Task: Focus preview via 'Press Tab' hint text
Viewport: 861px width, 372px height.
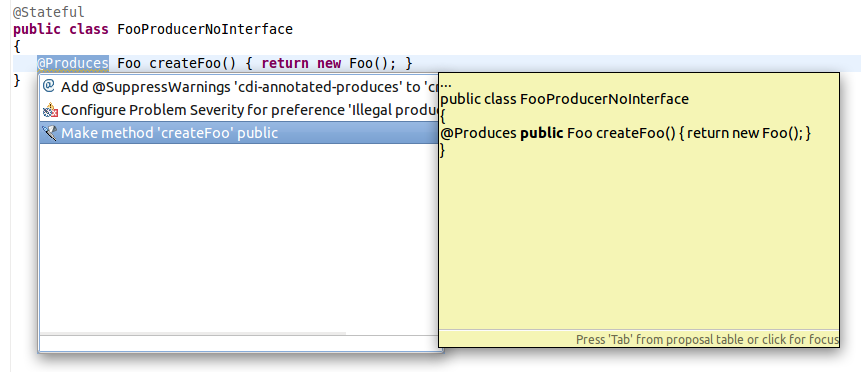Action: point(707,340)
